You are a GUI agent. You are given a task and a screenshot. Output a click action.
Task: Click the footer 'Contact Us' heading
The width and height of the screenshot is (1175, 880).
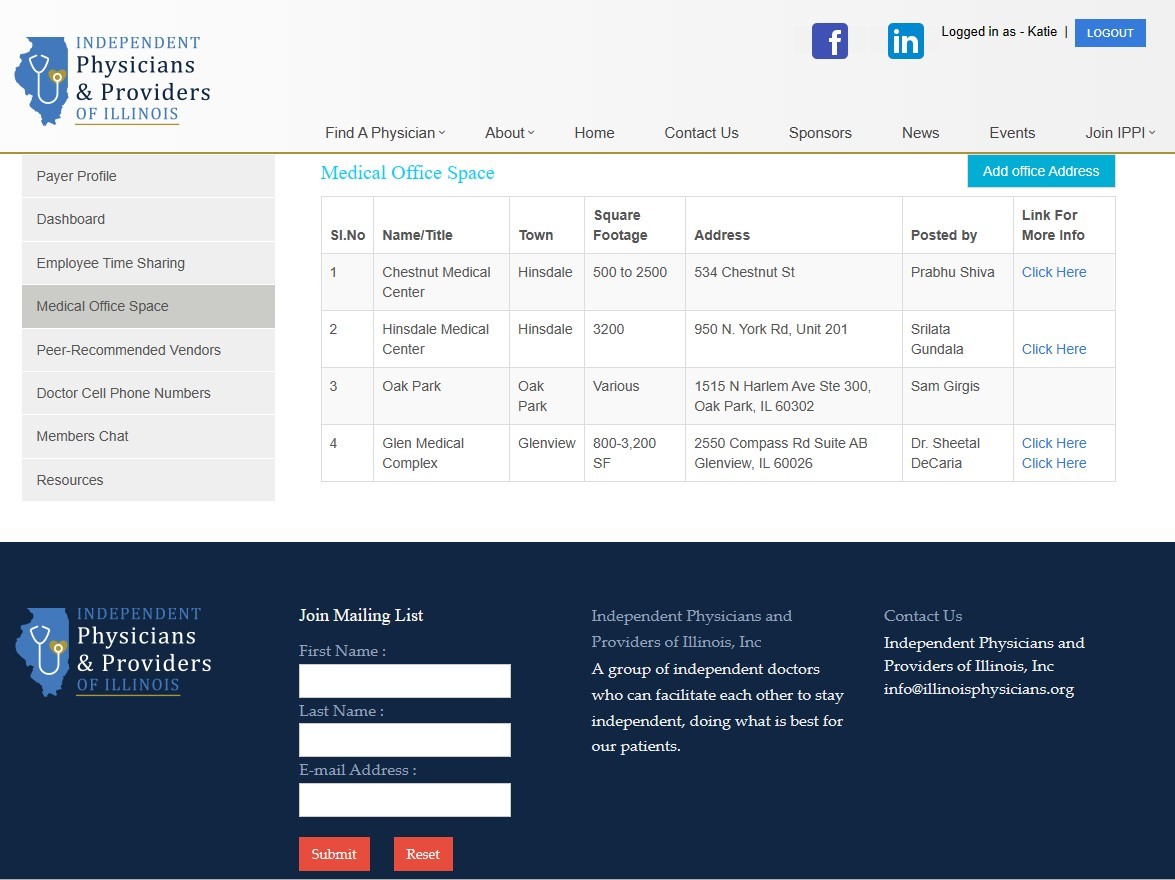pos(923,616)
